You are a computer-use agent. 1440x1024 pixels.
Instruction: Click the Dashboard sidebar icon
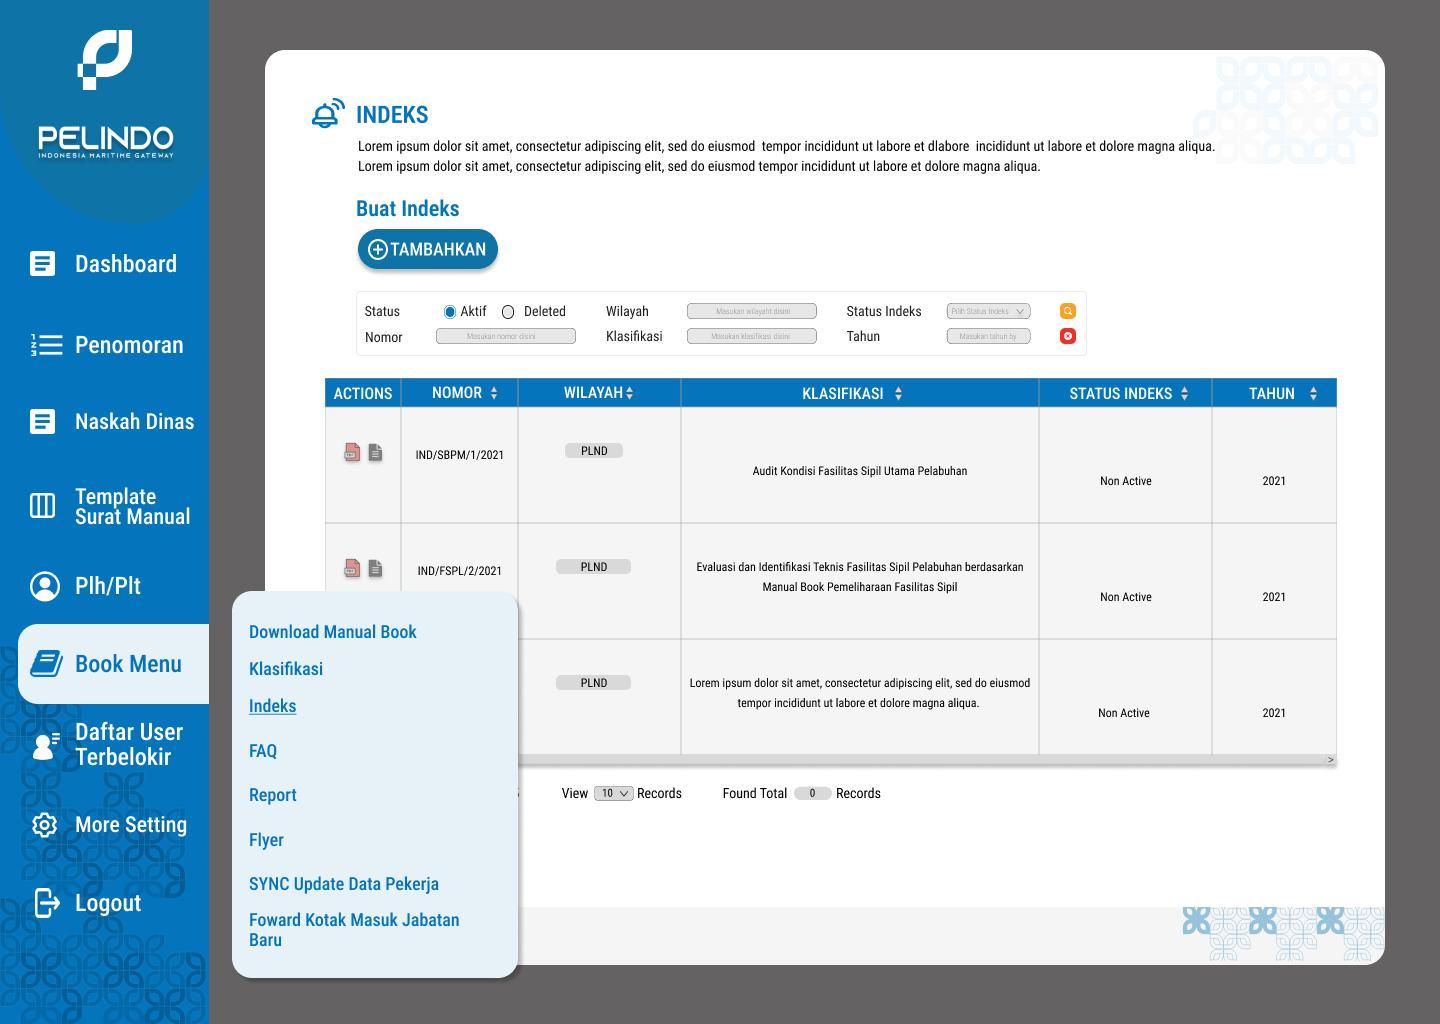(42, 264)
